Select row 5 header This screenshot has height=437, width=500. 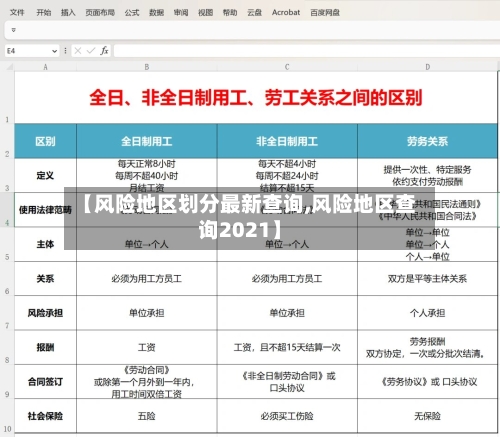point(7,244)
